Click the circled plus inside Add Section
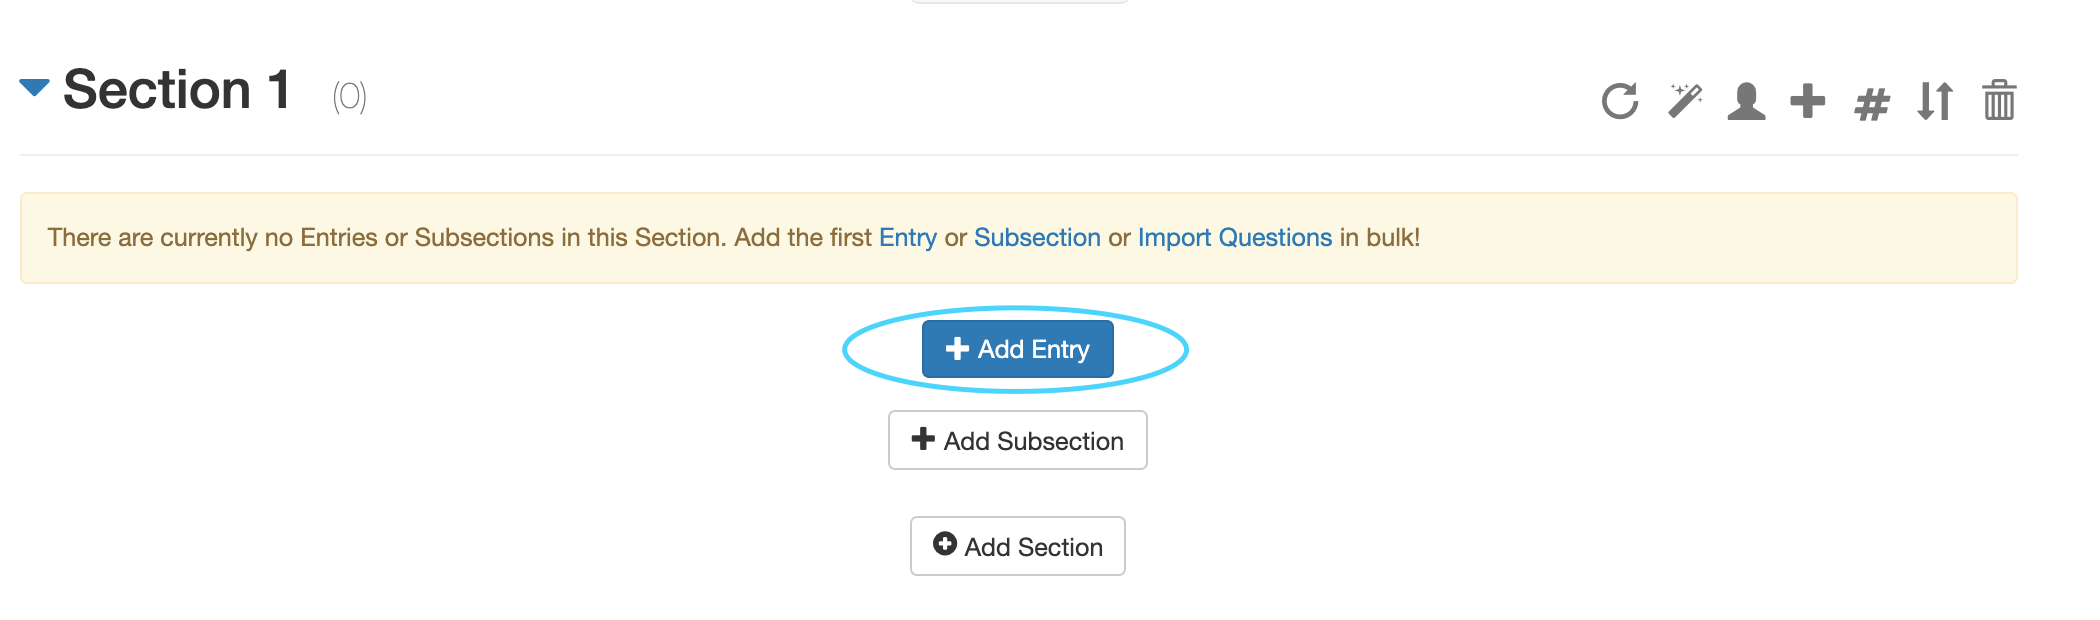This screenshot has width=2100, height=620. click(945, 543)
